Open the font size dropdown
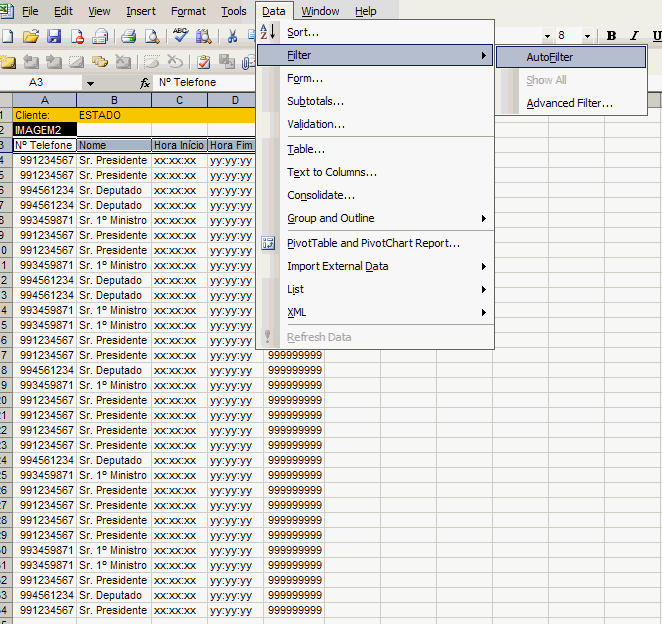Screen dimensions: 662x624 coord(589,36)
